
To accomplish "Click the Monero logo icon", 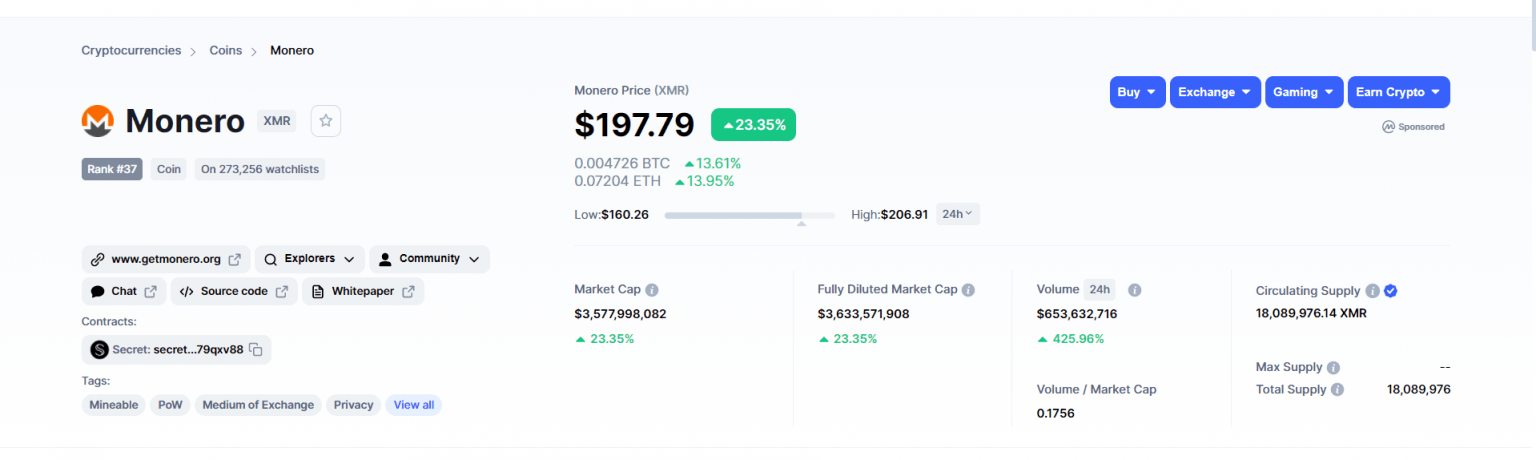I will tap(98, 121).
